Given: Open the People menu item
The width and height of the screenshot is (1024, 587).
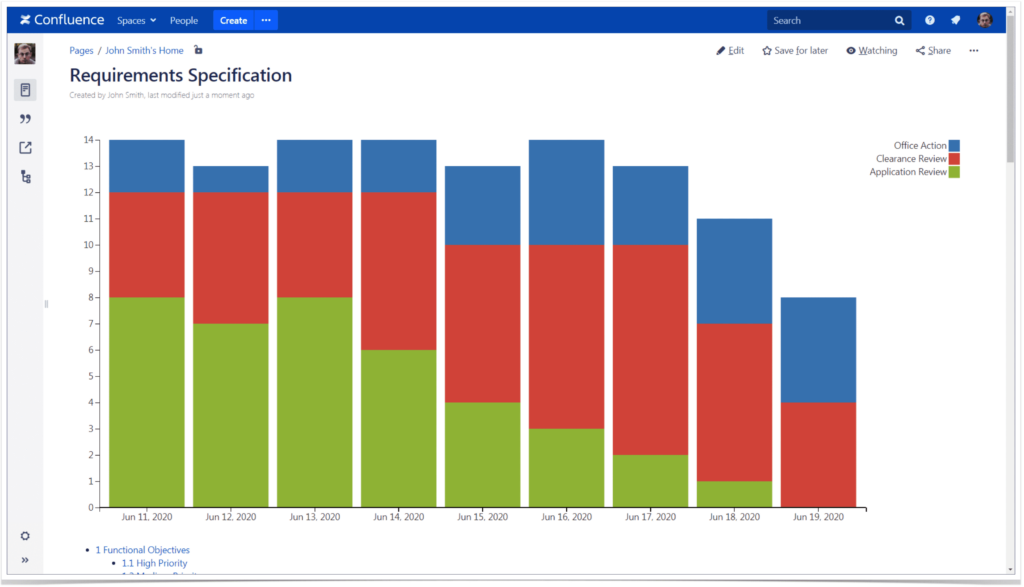Looking at the screenshot, I should (183, 19).
